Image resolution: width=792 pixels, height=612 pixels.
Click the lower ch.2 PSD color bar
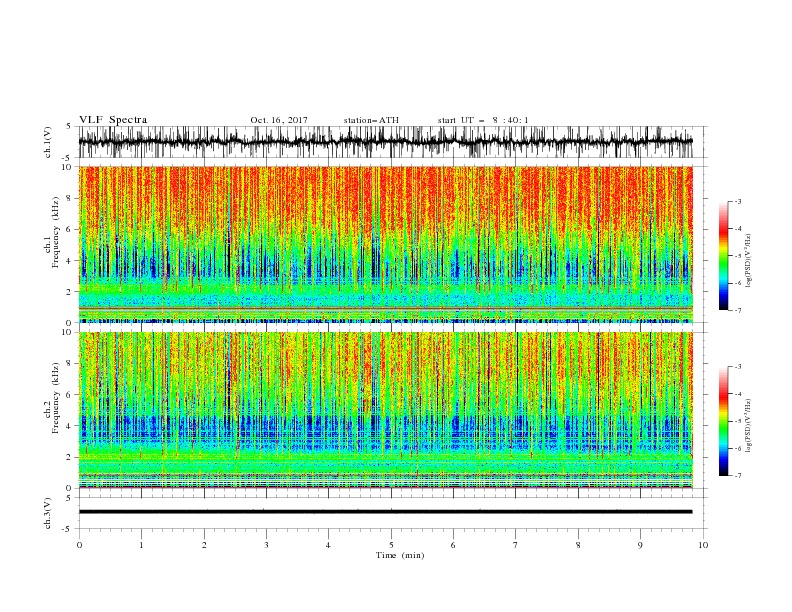click(x=723, y=421)
